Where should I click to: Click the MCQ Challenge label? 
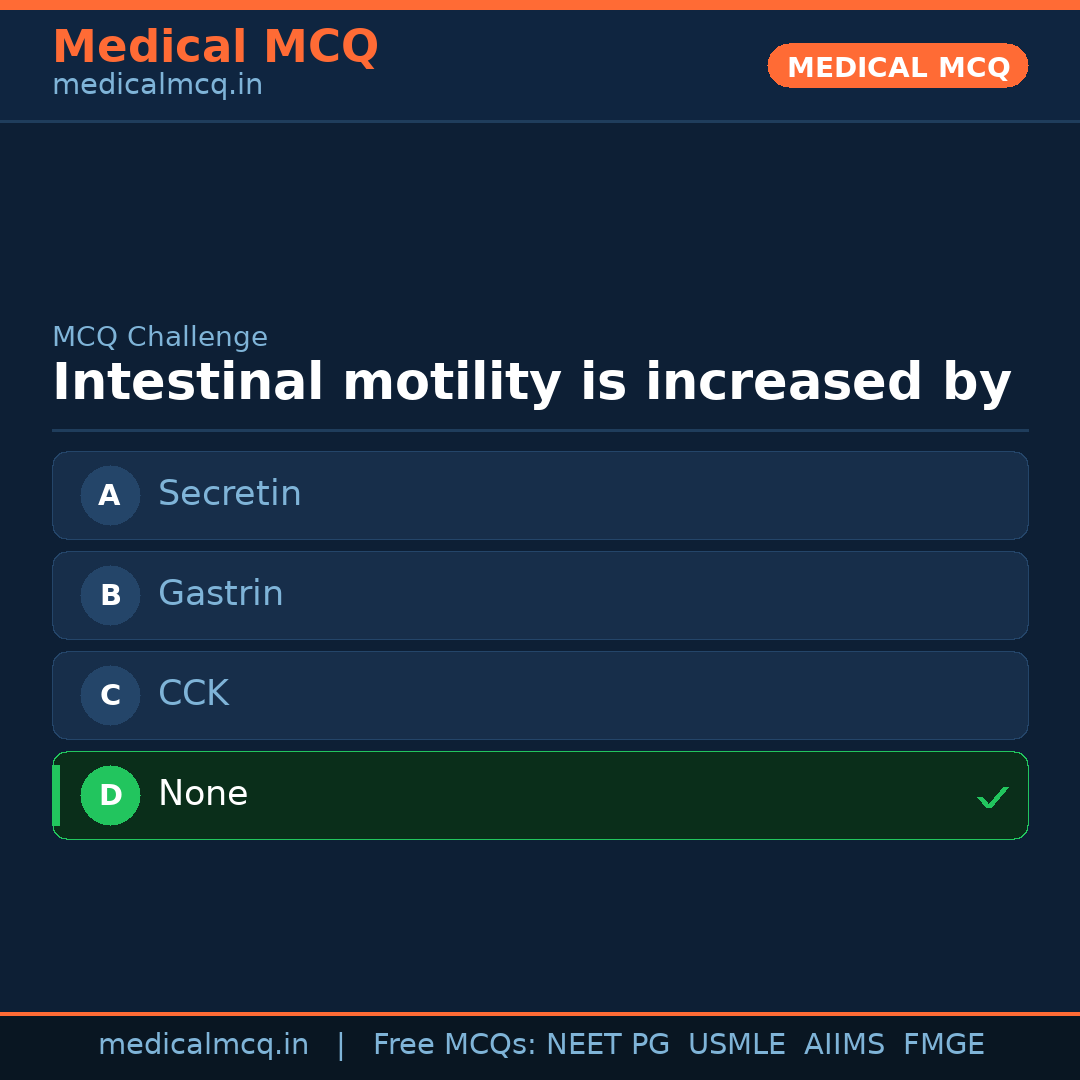(160, 337)
